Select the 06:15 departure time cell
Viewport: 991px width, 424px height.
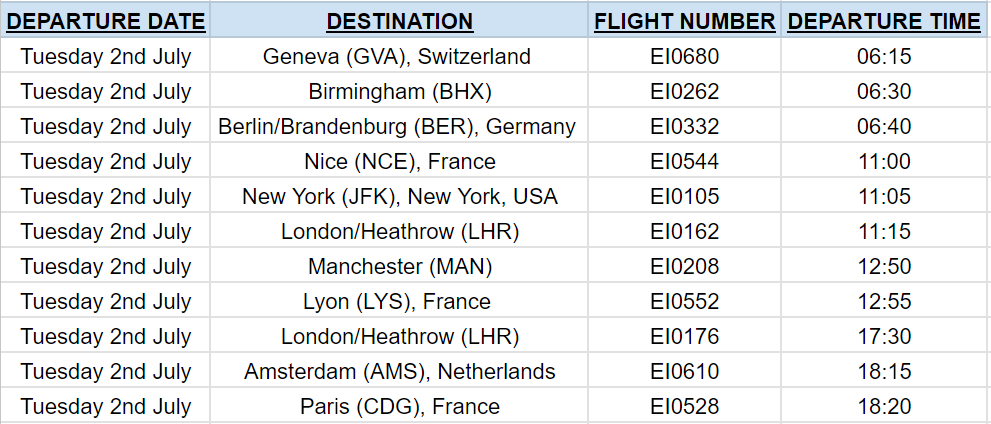coord(884,56)
